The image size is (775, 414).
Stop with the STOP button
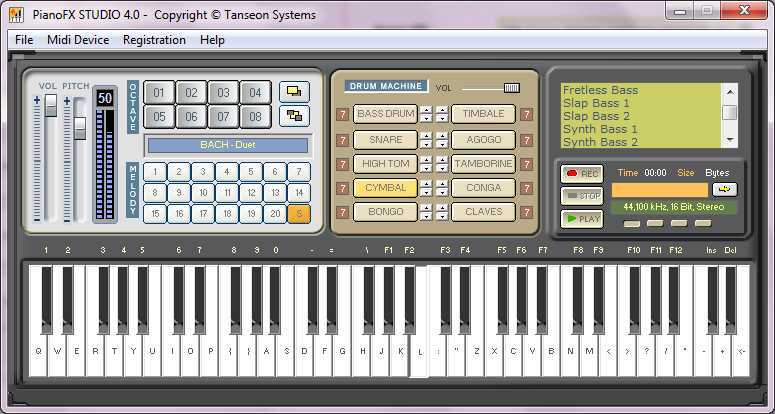[x=582, y=196]
